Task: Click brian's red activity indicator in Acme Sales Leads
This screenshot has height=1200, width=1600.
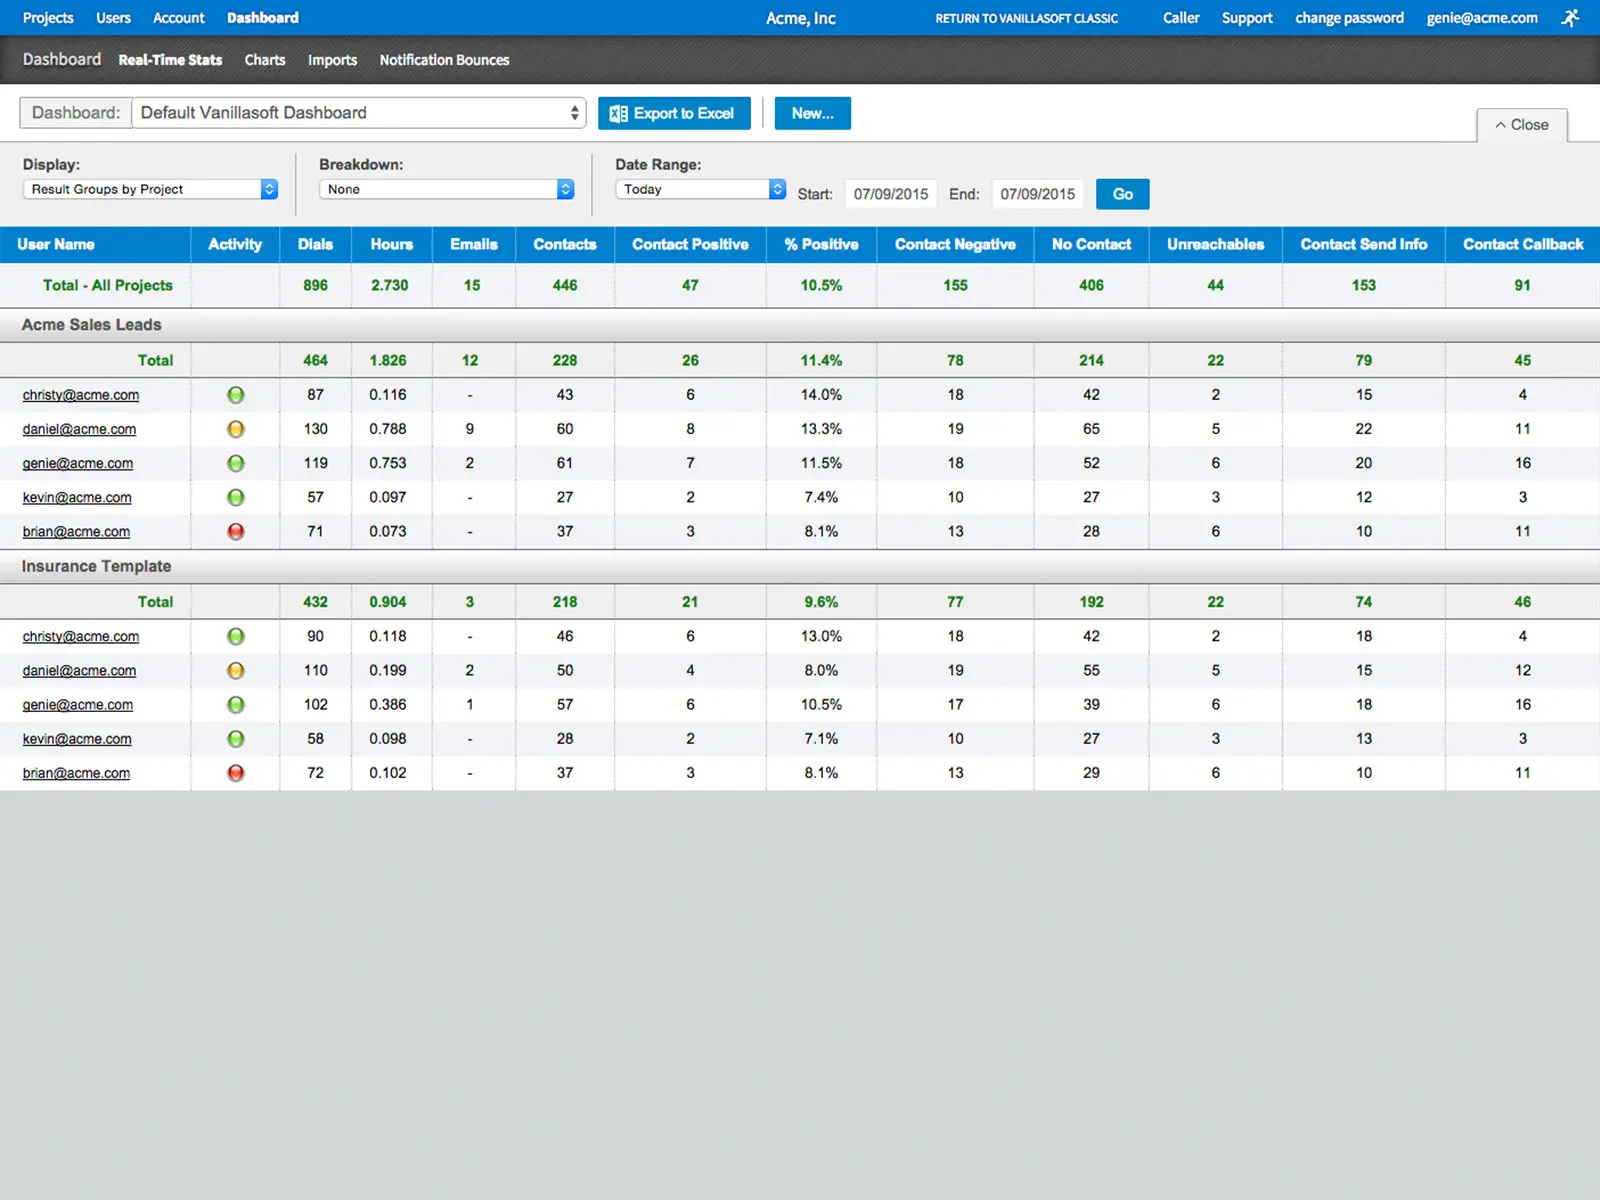Action: point(236,532)
